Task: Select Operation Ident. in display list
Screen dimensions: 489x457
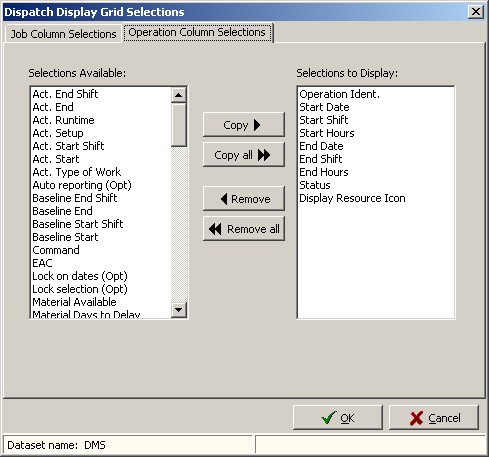Action: [339, 94]
